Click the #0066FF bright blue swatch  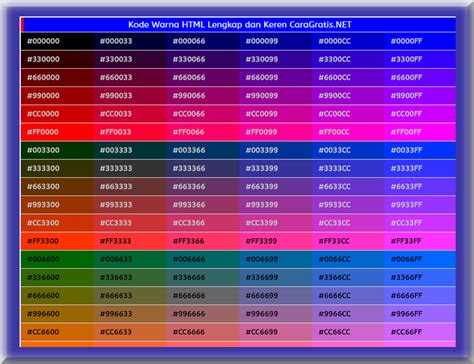click(x=420, y=259)
